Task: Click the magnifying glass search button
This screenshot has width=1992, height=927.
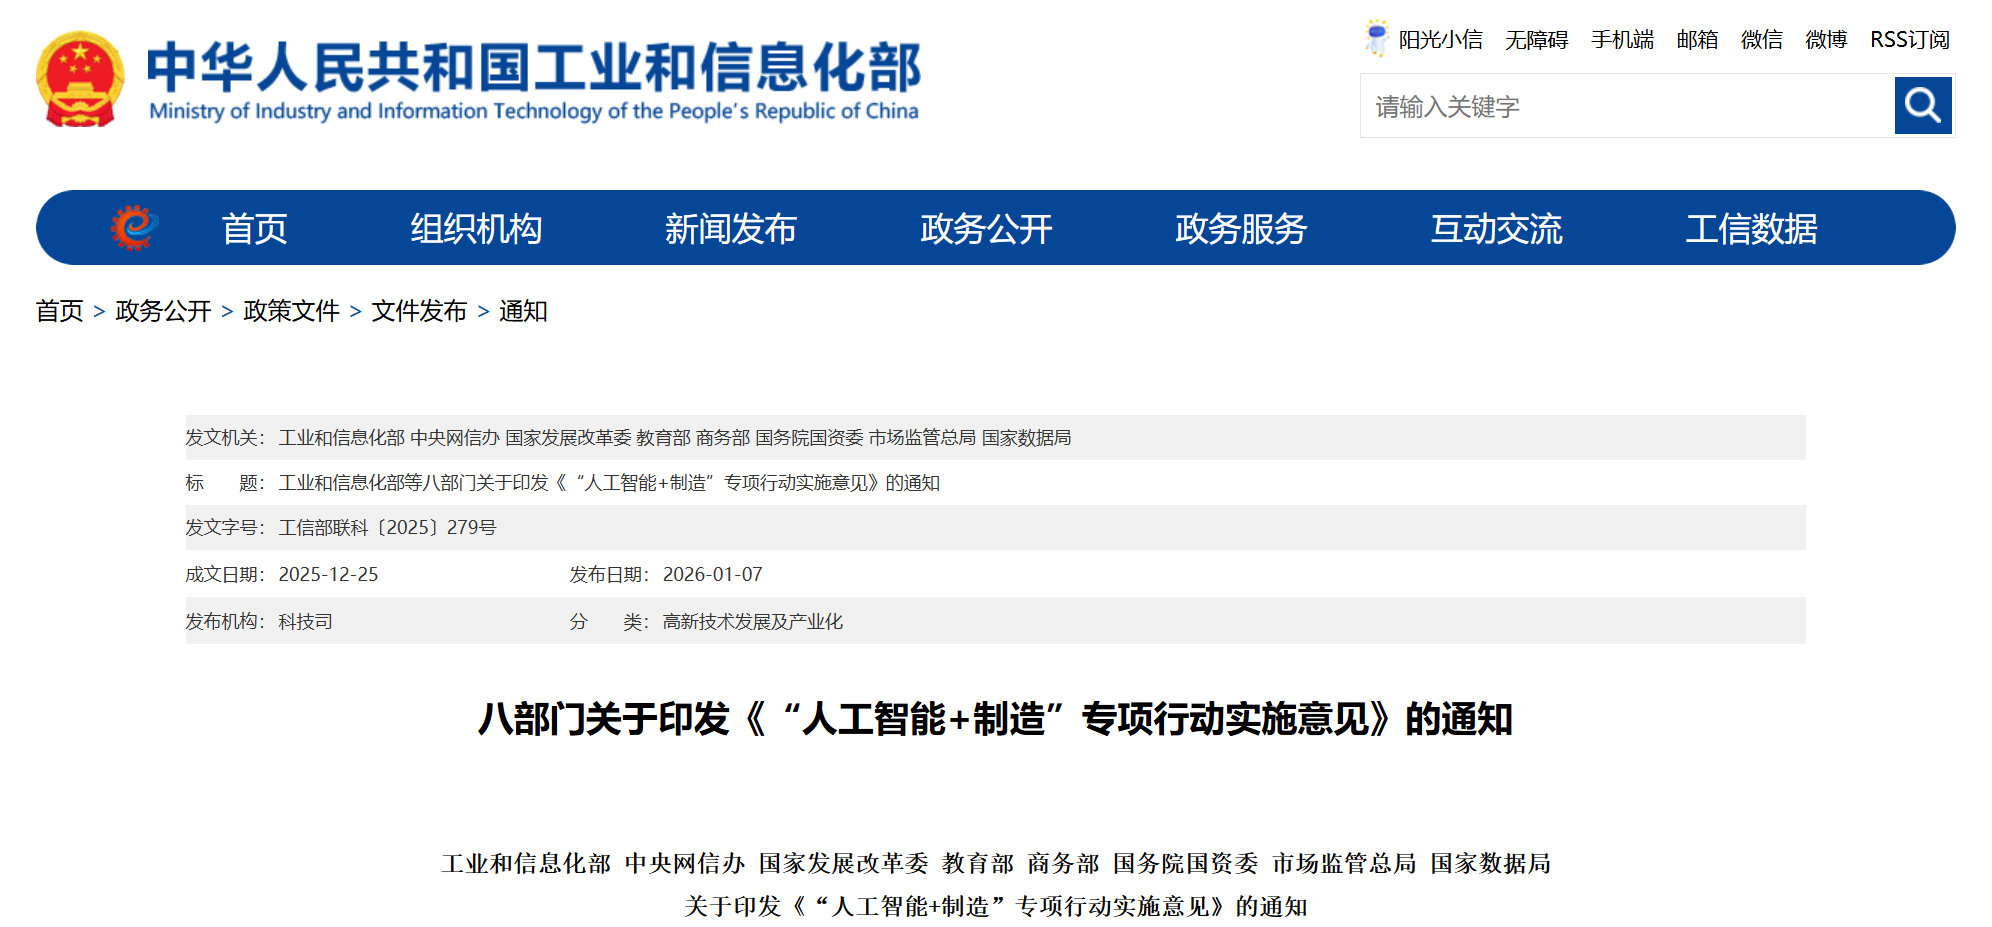Action: tap(1922, 105)
